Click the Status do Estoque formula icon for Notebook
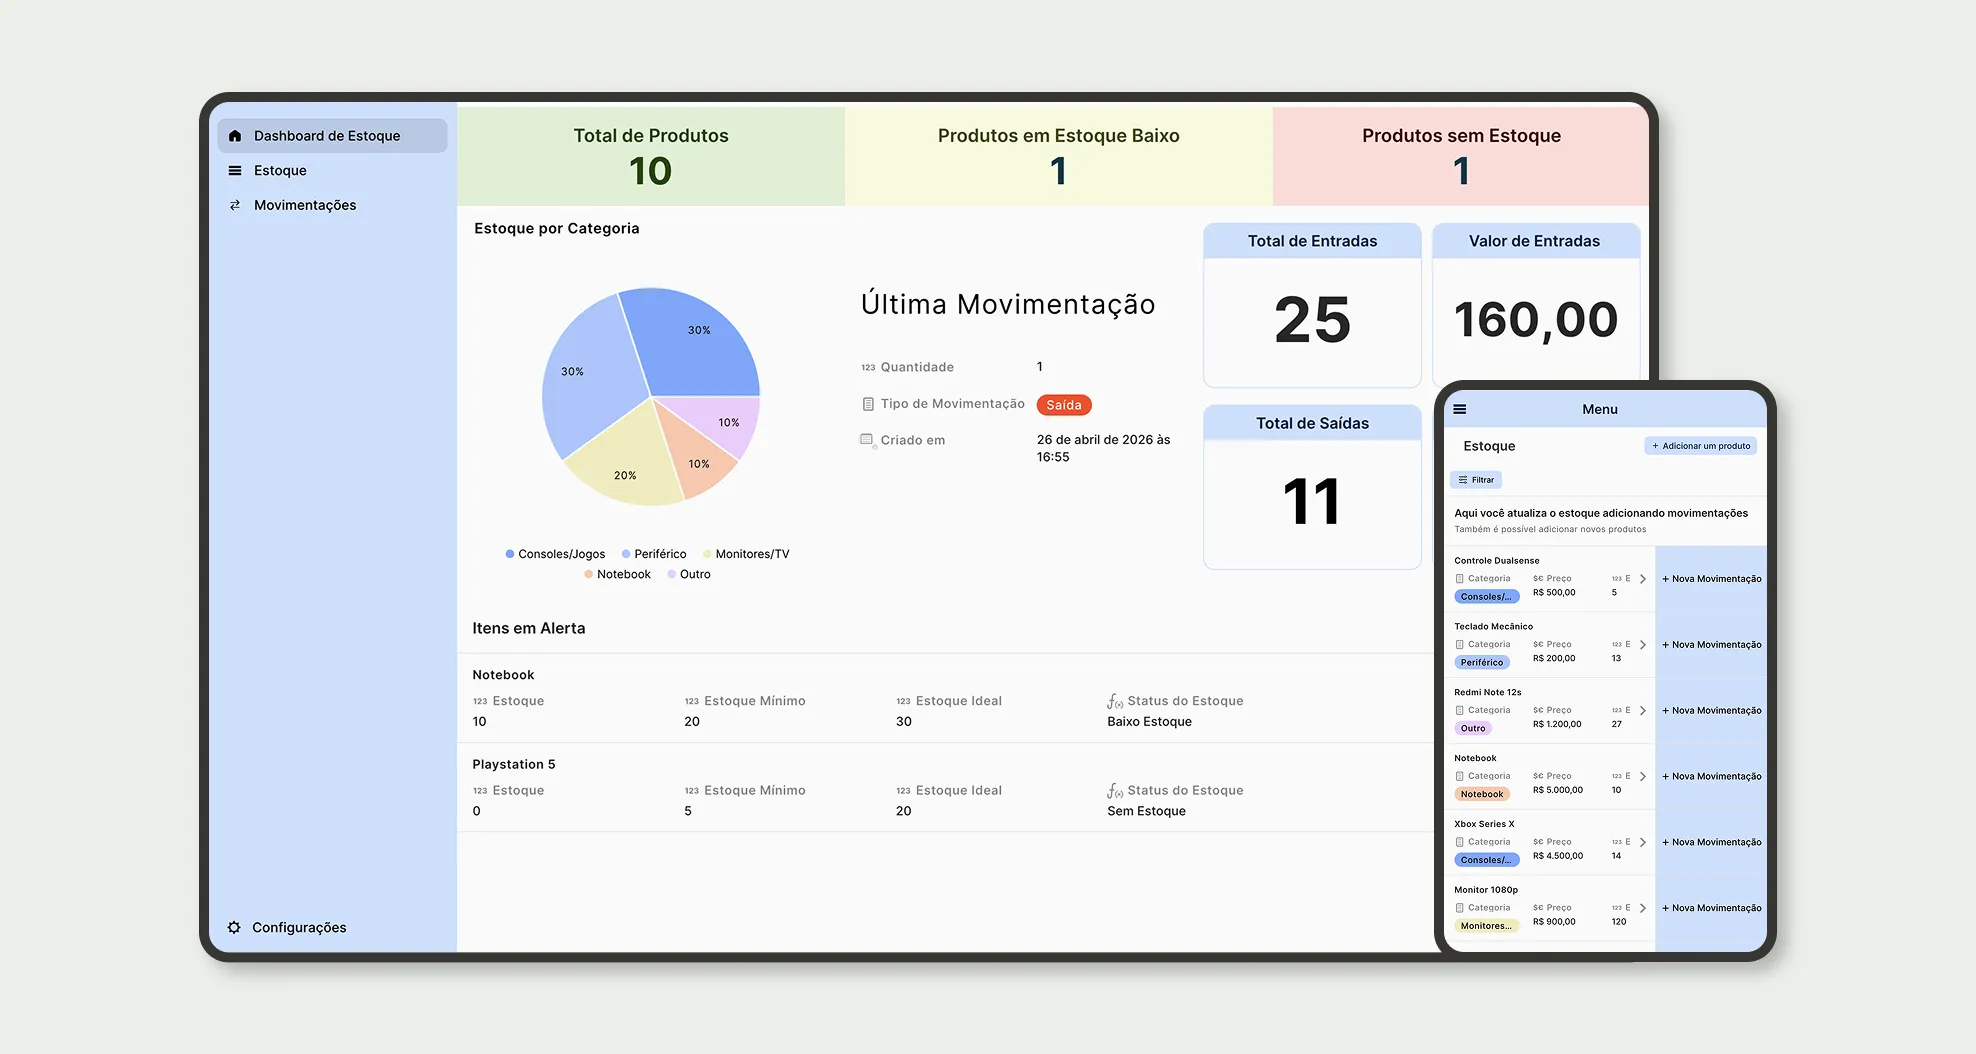This screenshot has width=1976, height=1054. pos(1115,701)
